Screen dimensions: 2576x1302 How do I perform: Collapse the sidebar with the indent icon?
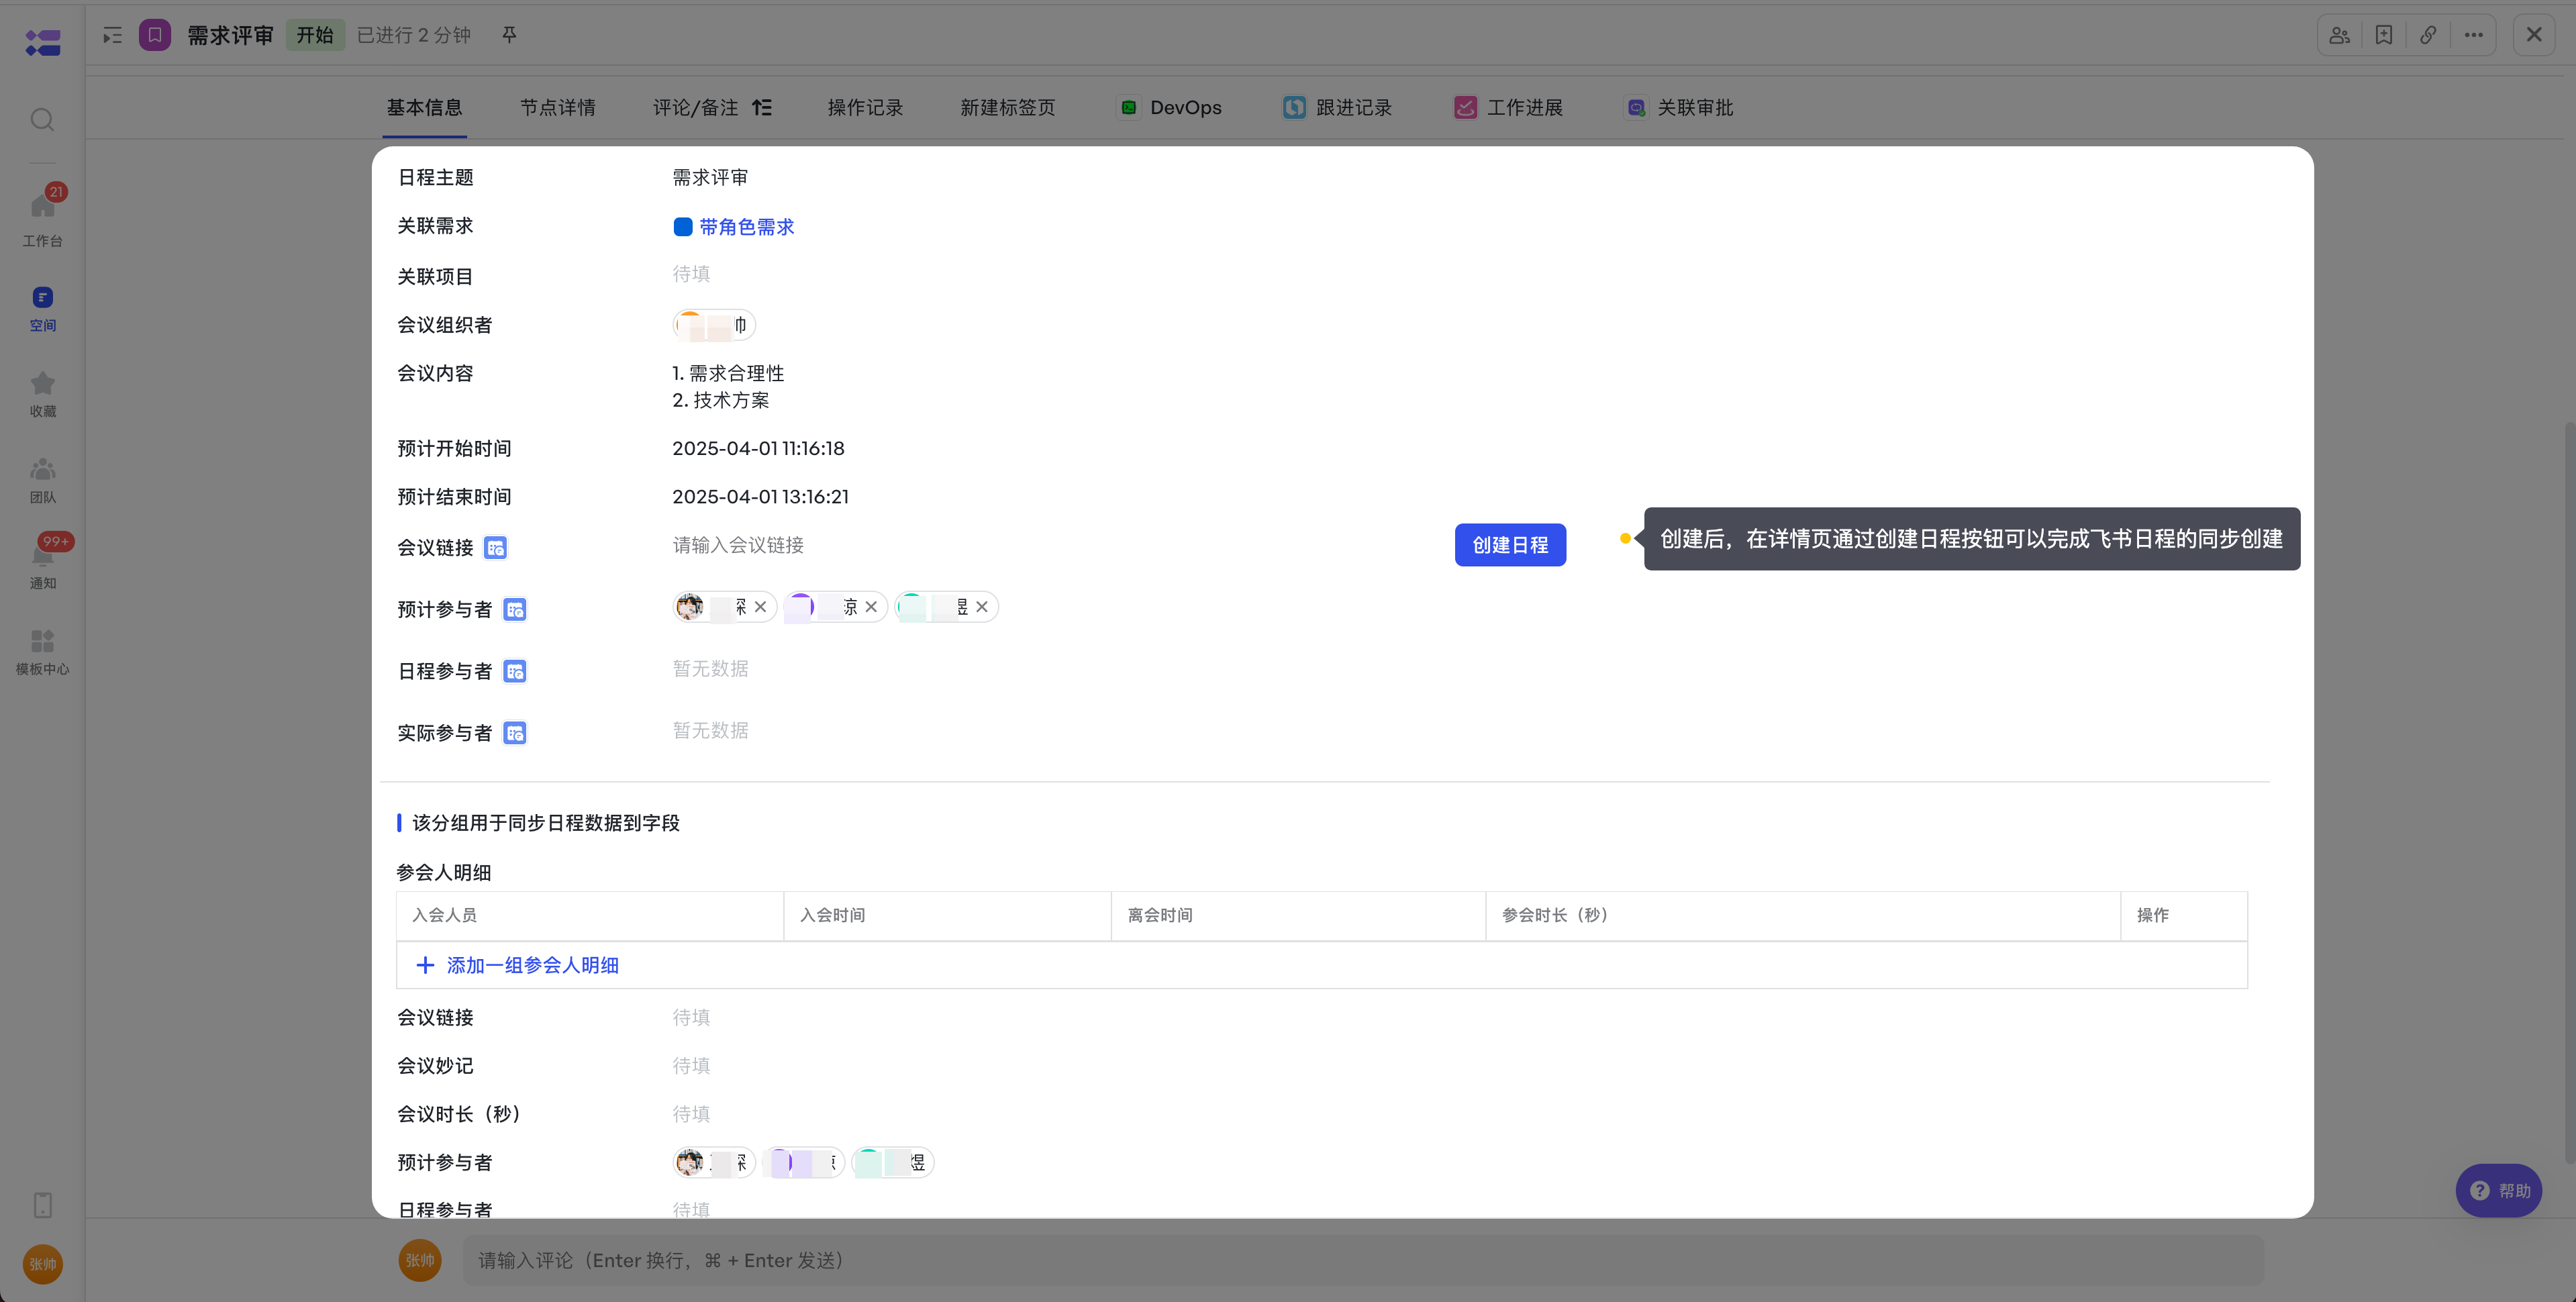coord(112,36)
